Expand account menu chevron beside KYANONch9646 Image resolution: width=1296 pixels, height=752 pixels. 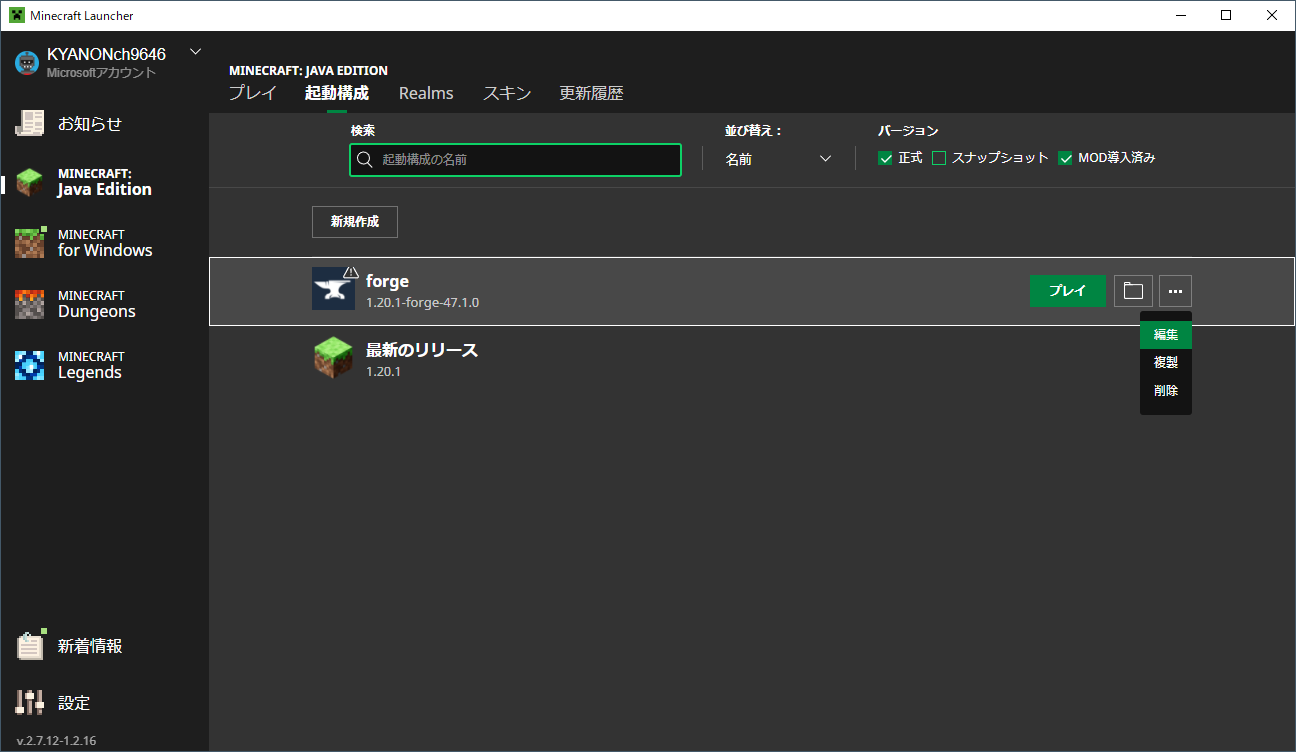[x=195, y=52]
